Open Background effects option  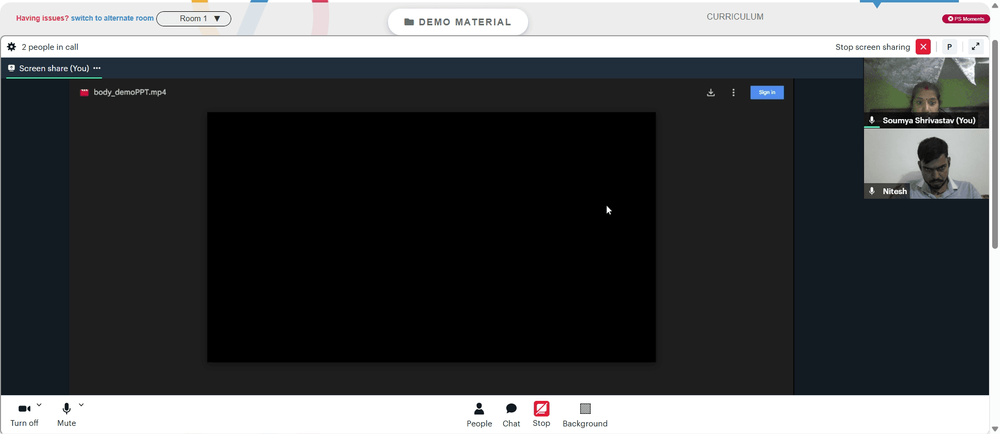coord(585,416)
